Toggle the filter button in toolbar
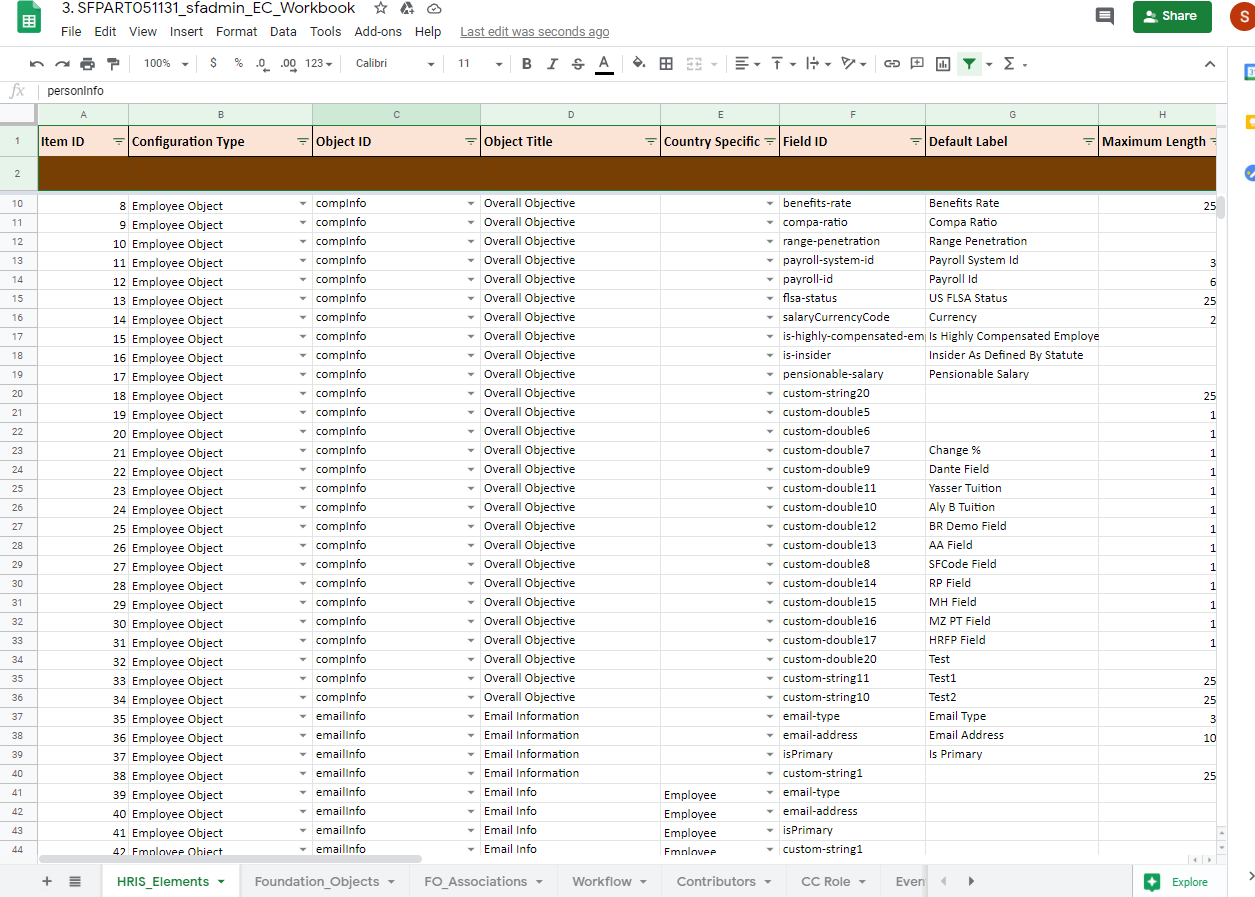 pos(968,64)
